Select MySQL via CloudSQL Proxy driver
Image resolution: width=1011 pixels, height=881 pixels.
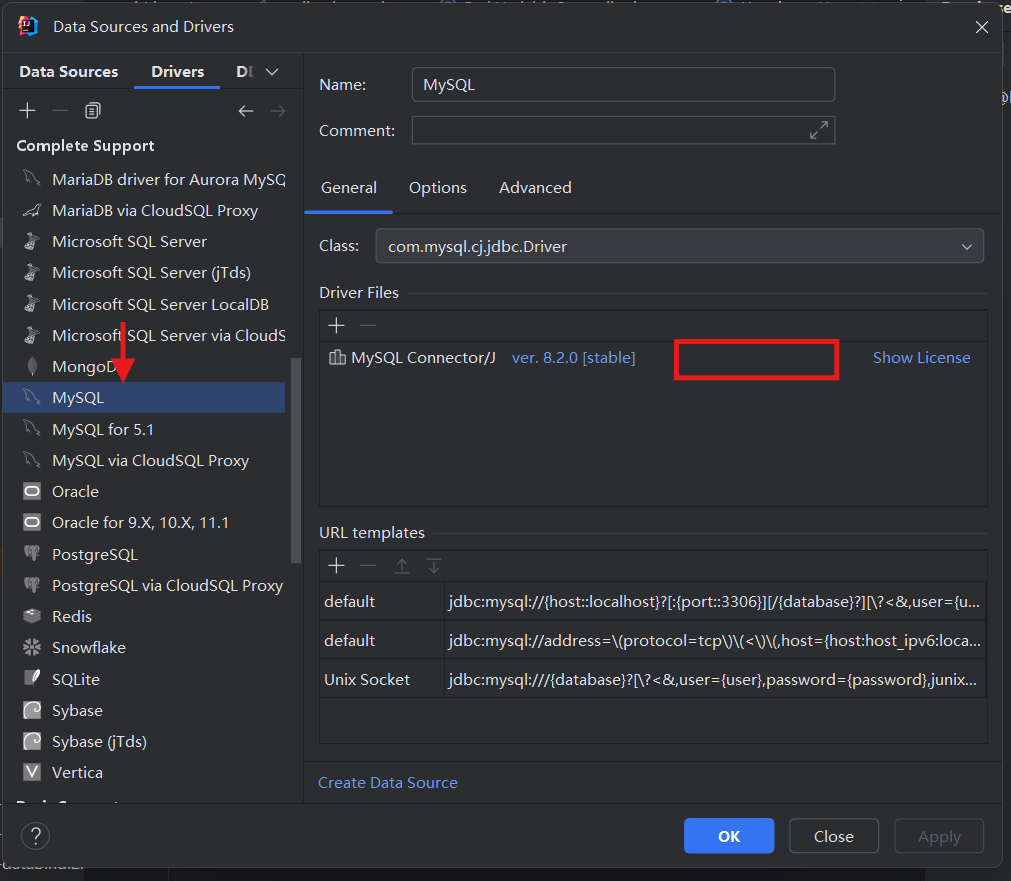pyautogui.click(x=144, y=460)
